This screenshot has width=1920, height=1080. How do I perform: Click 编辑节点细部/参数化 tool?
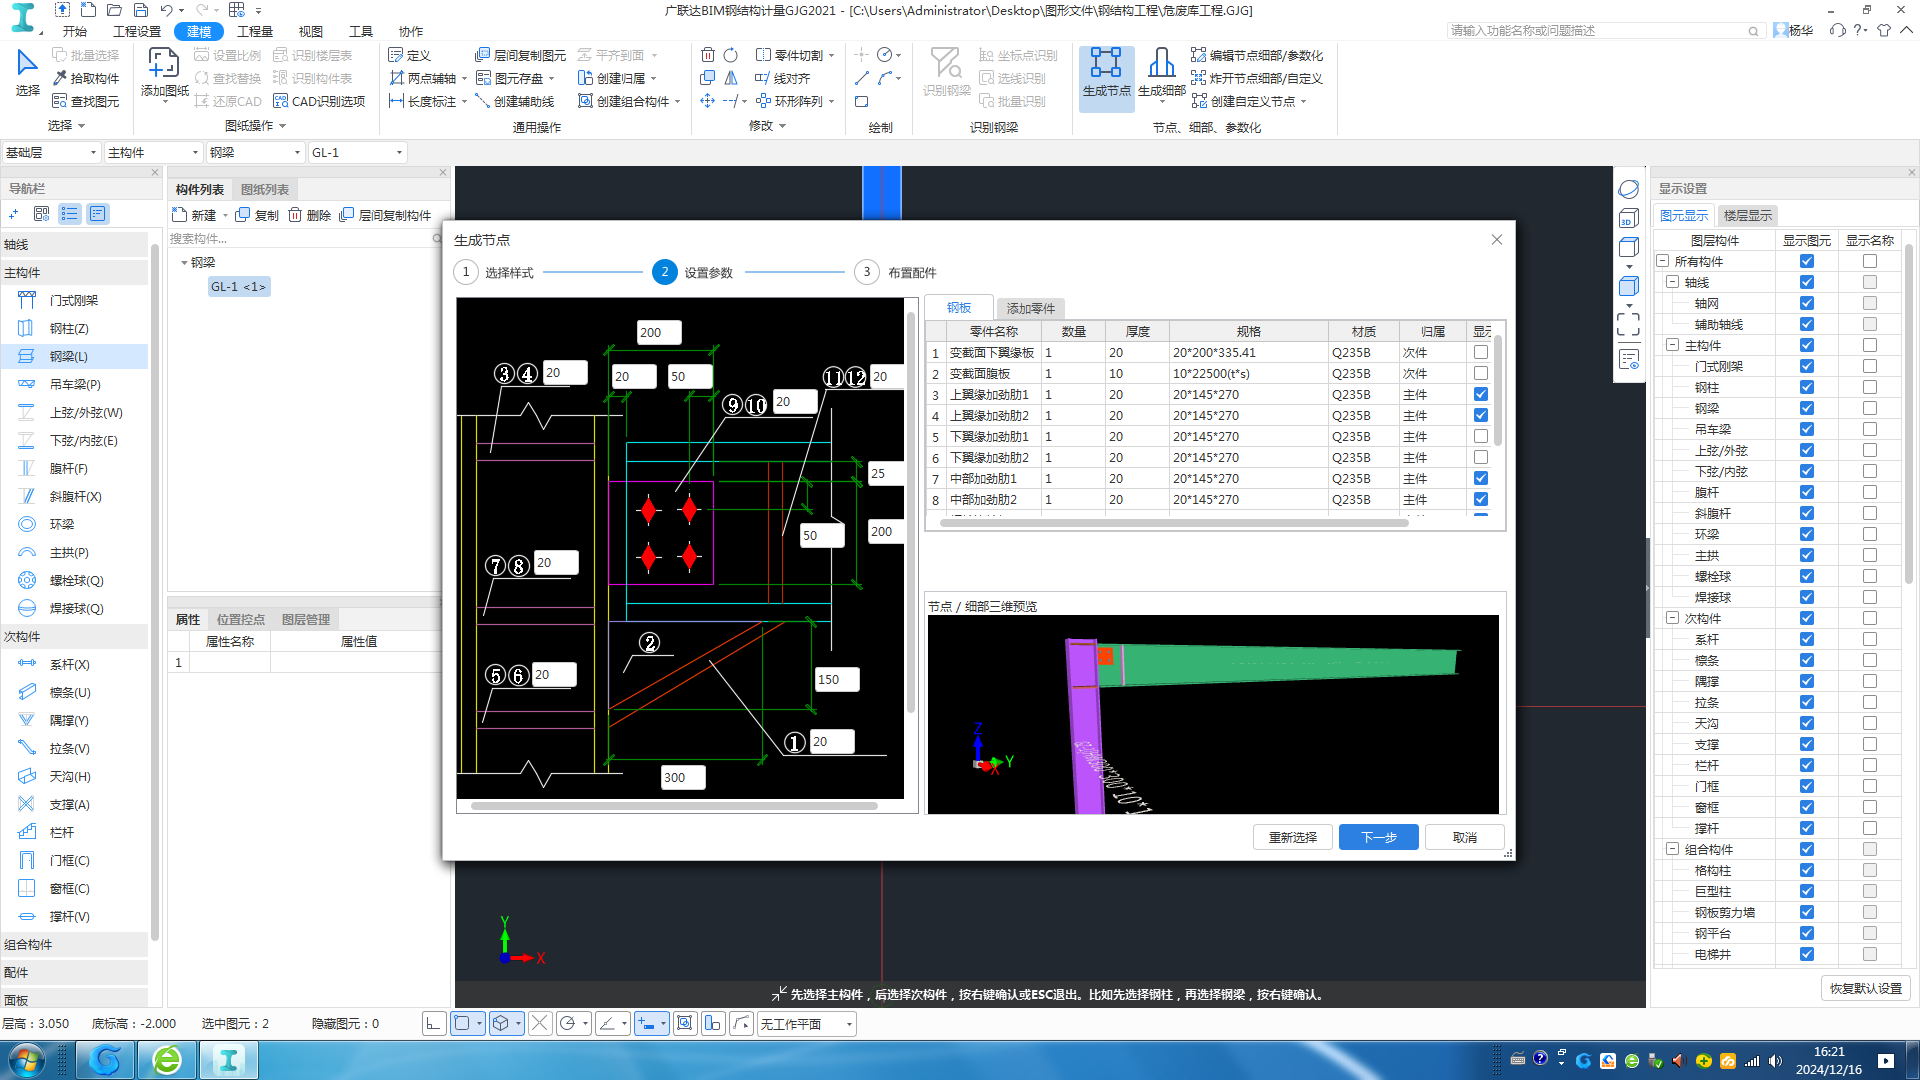tap(1257, 55)
